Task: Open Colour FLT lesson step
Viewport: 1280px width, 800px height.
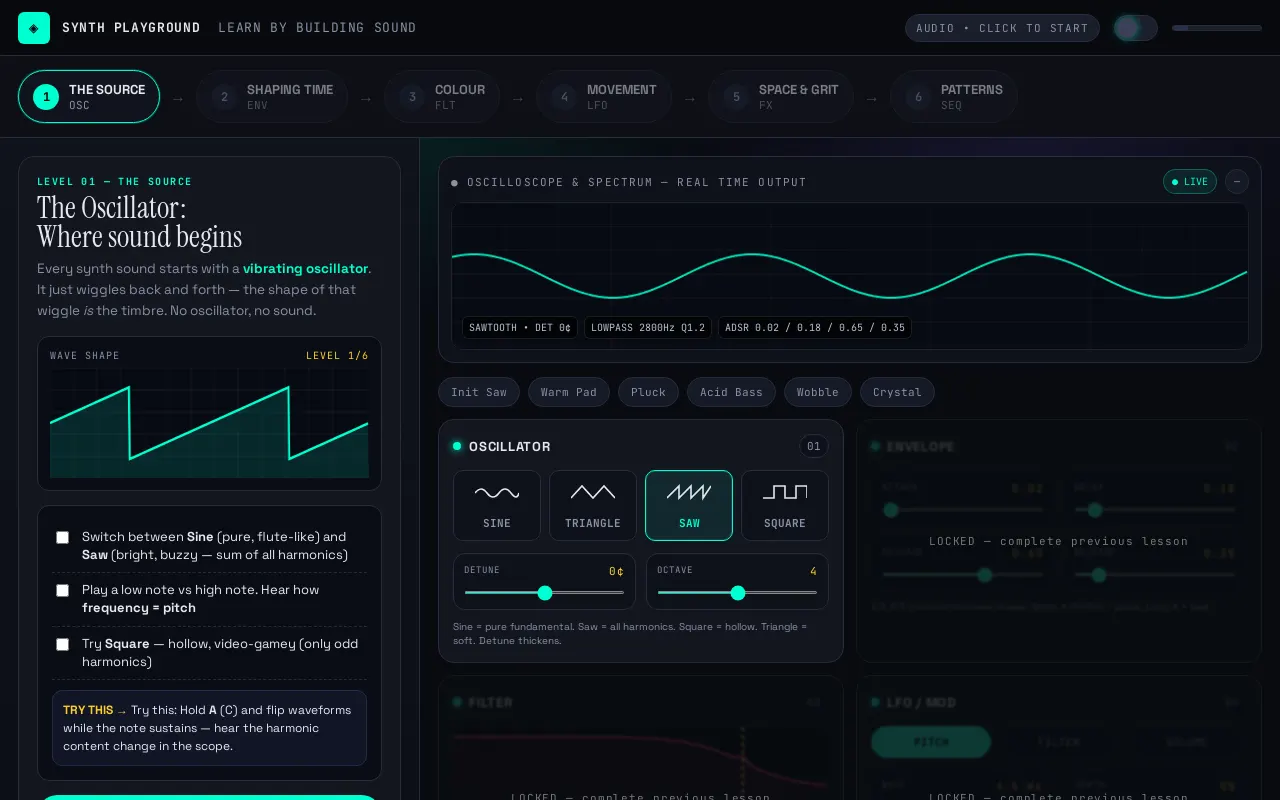Action: pos(442,97)
